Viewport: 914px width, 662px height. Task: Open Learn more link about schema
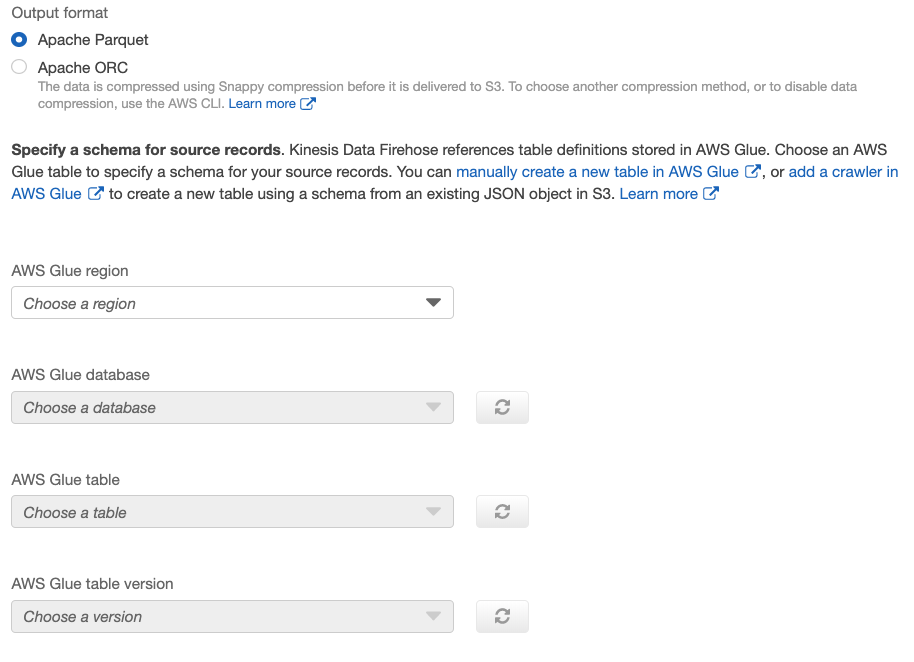point(658,194)
